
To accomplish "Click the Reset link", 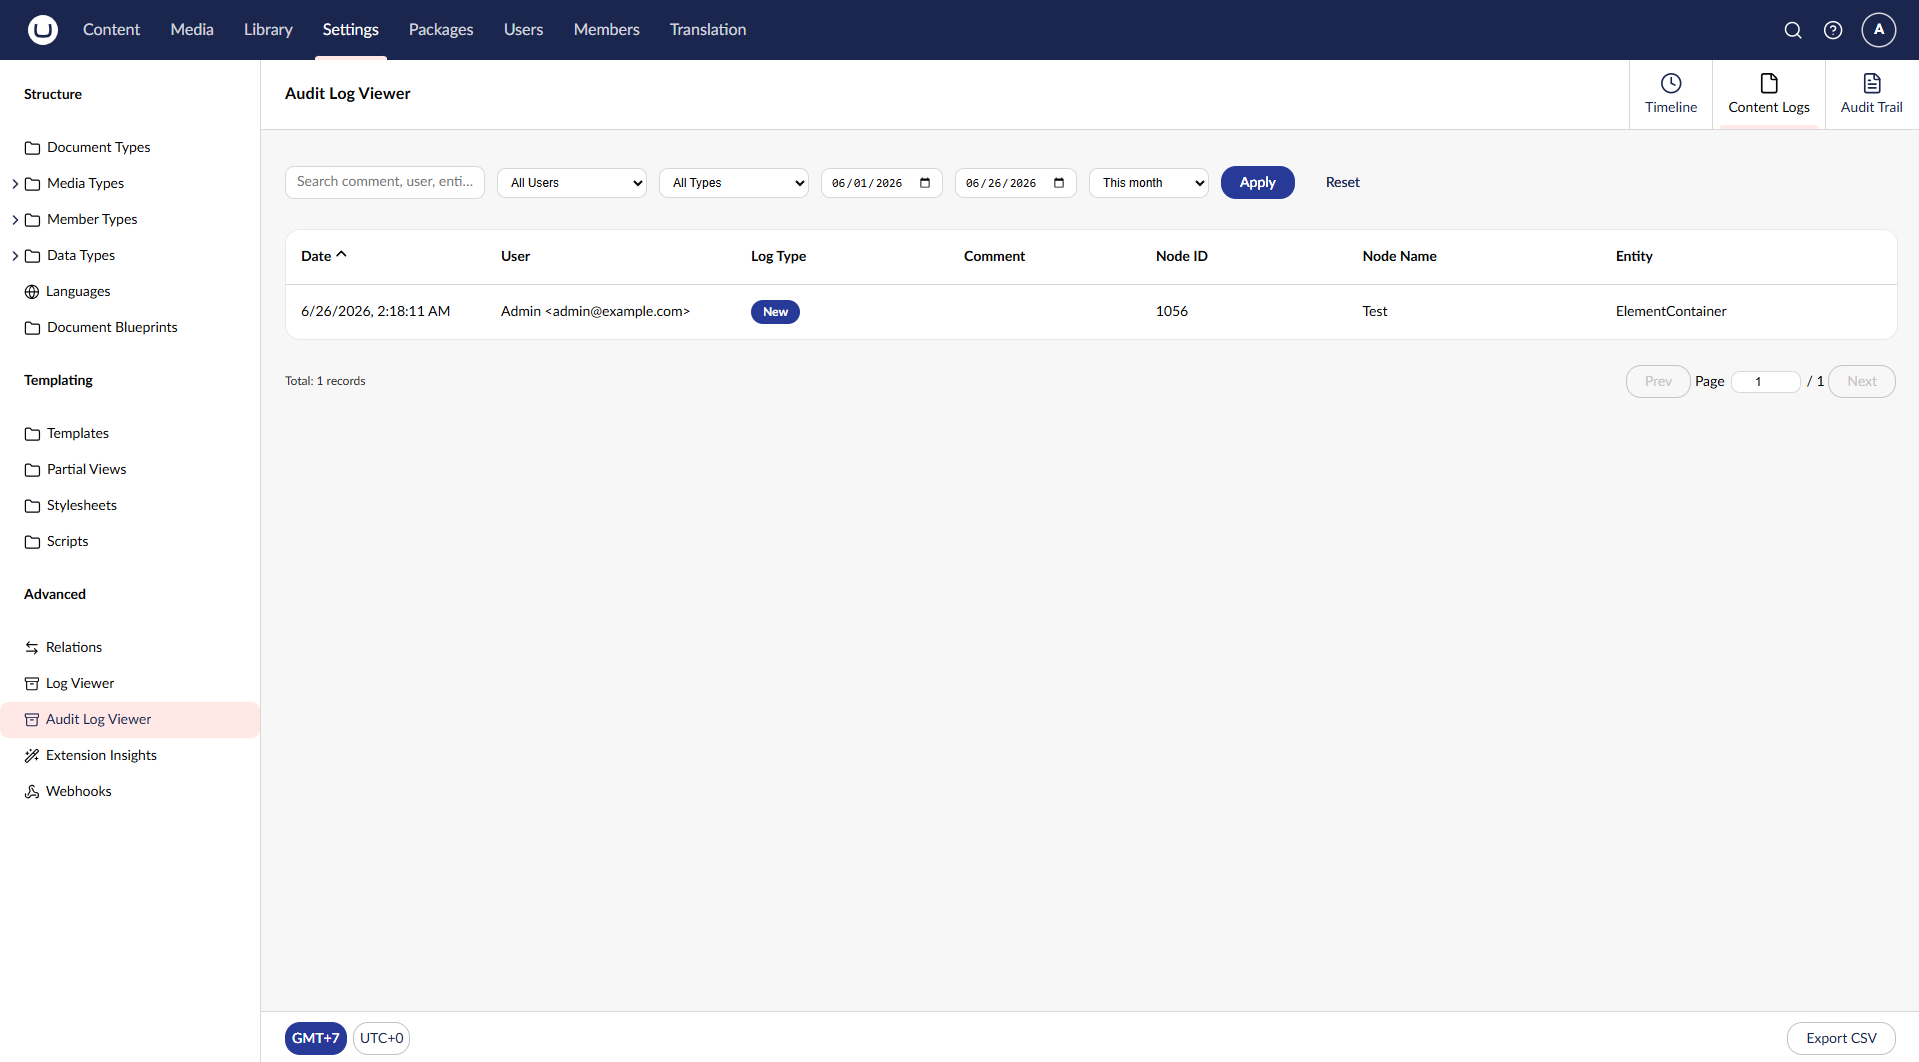I will pyautogui.click(x=1343, y=183).
